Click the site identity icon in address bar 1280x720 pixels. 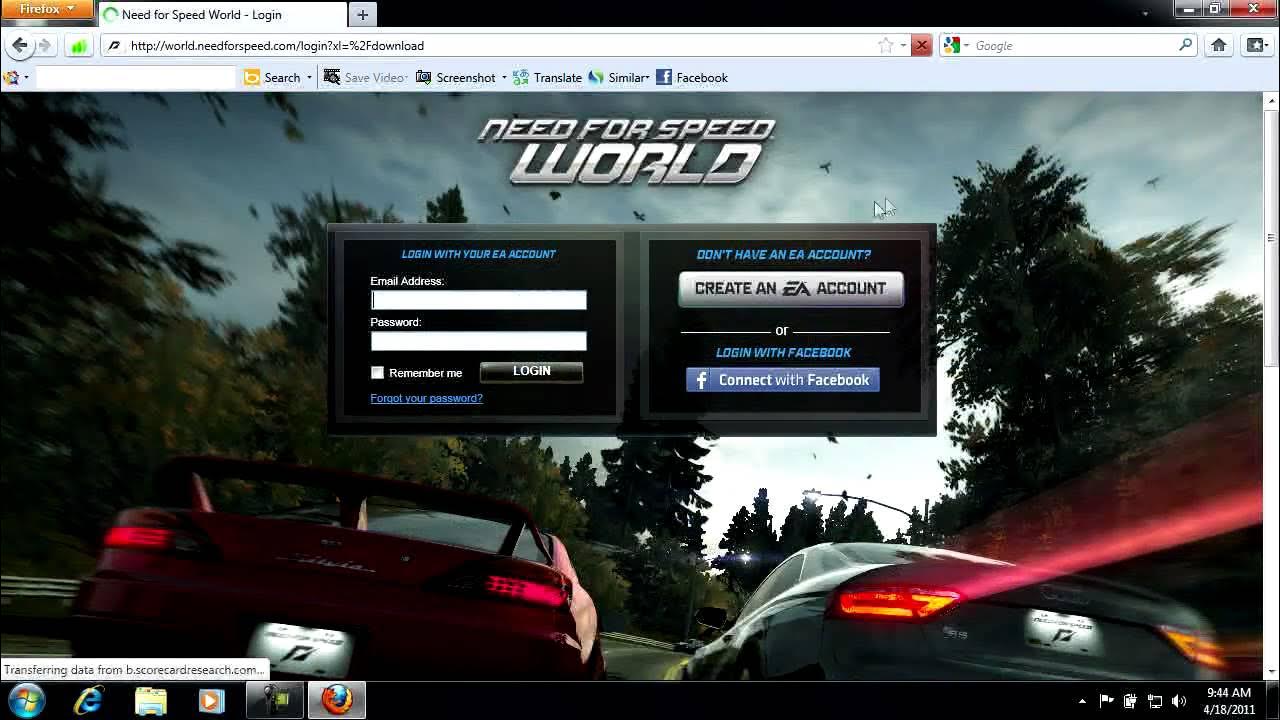(x=113, y=45)
